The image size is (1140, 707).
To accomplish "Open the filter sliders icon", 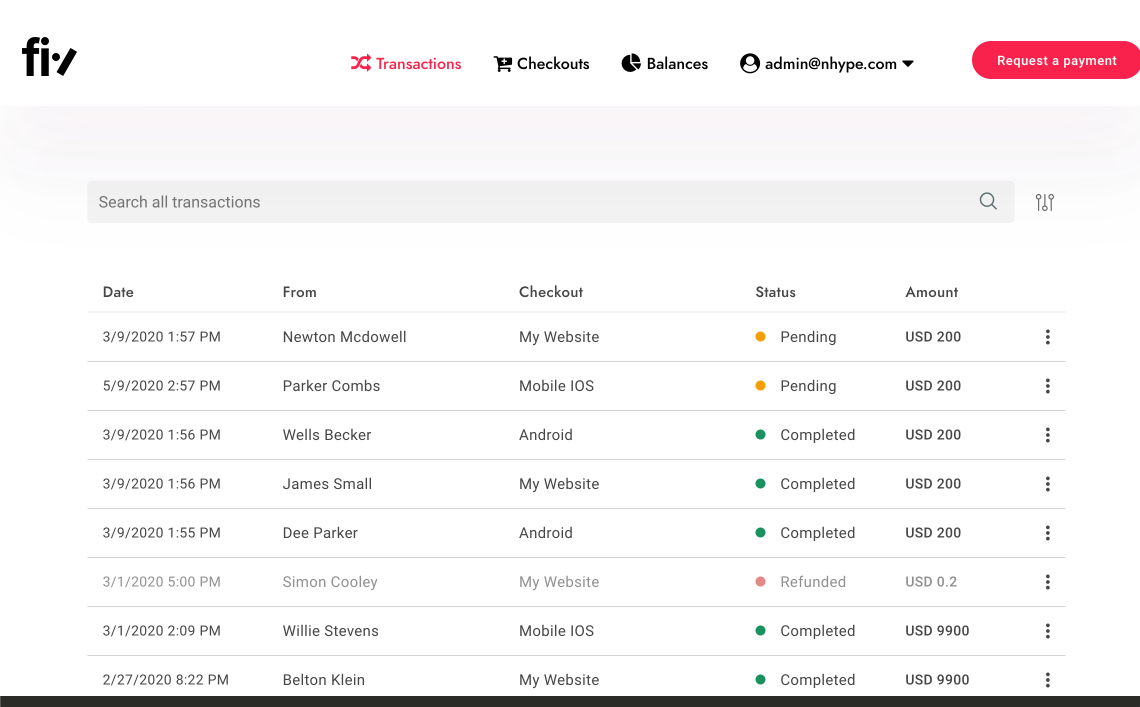I will 1045,202.
